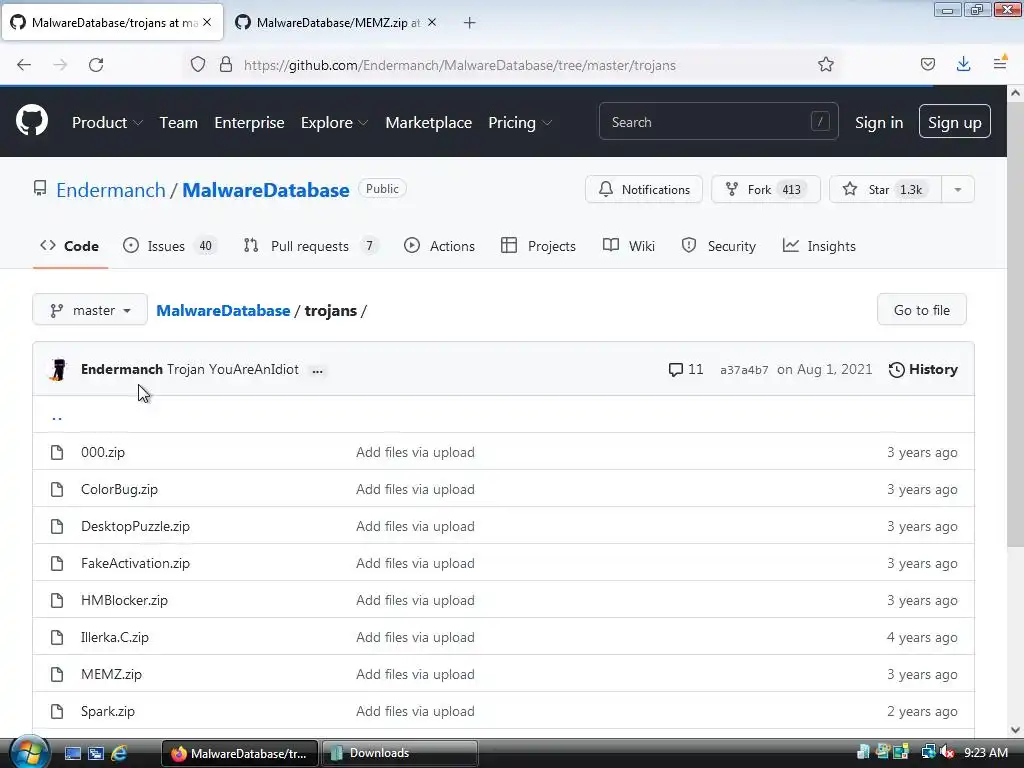Screen dimensions: 1024x768
Task: Open the 11 comments bubble icon
Action: pos(675,370)
